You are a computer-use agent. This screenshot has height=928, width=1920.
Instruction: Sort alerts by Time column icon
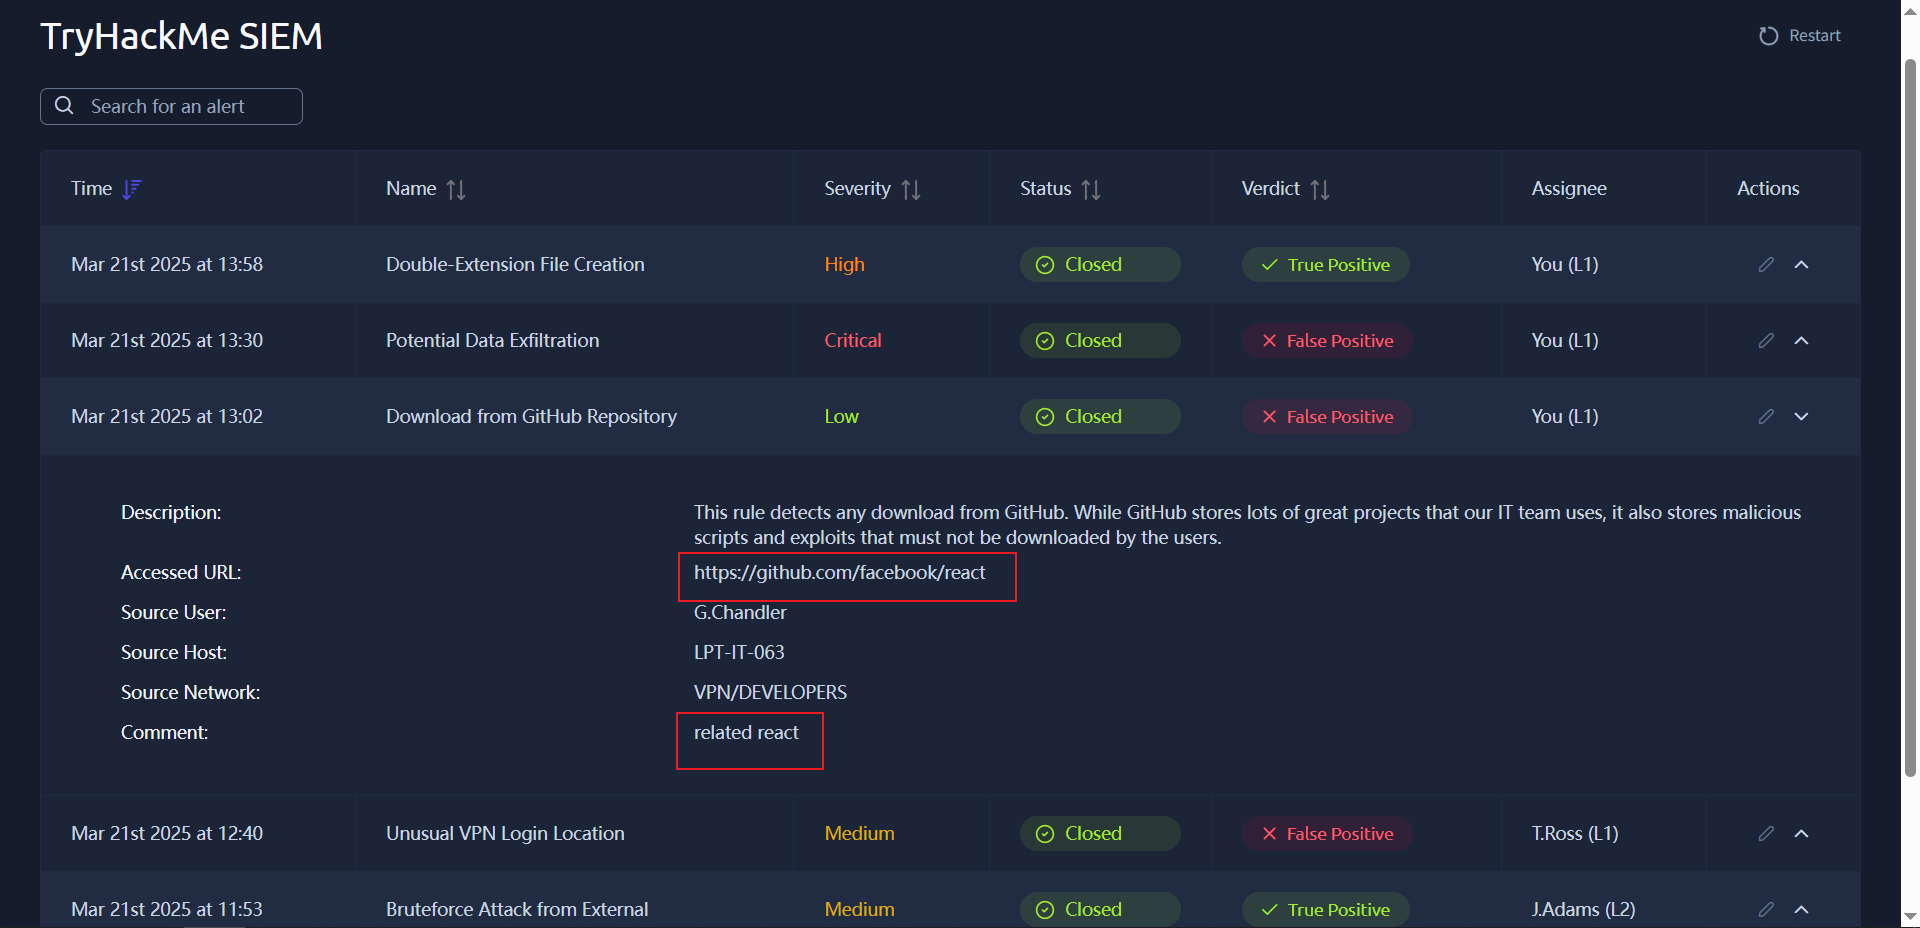point(132,189)
